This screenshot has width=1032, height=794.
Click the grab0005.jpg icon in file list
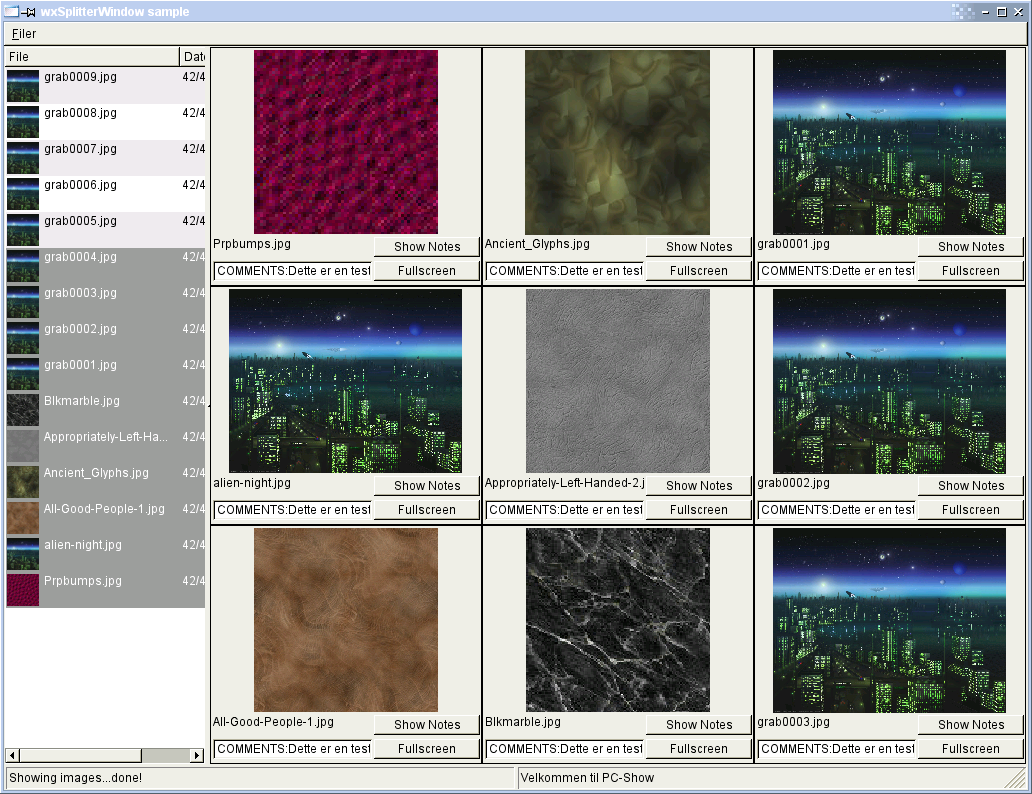click(23, 229)
